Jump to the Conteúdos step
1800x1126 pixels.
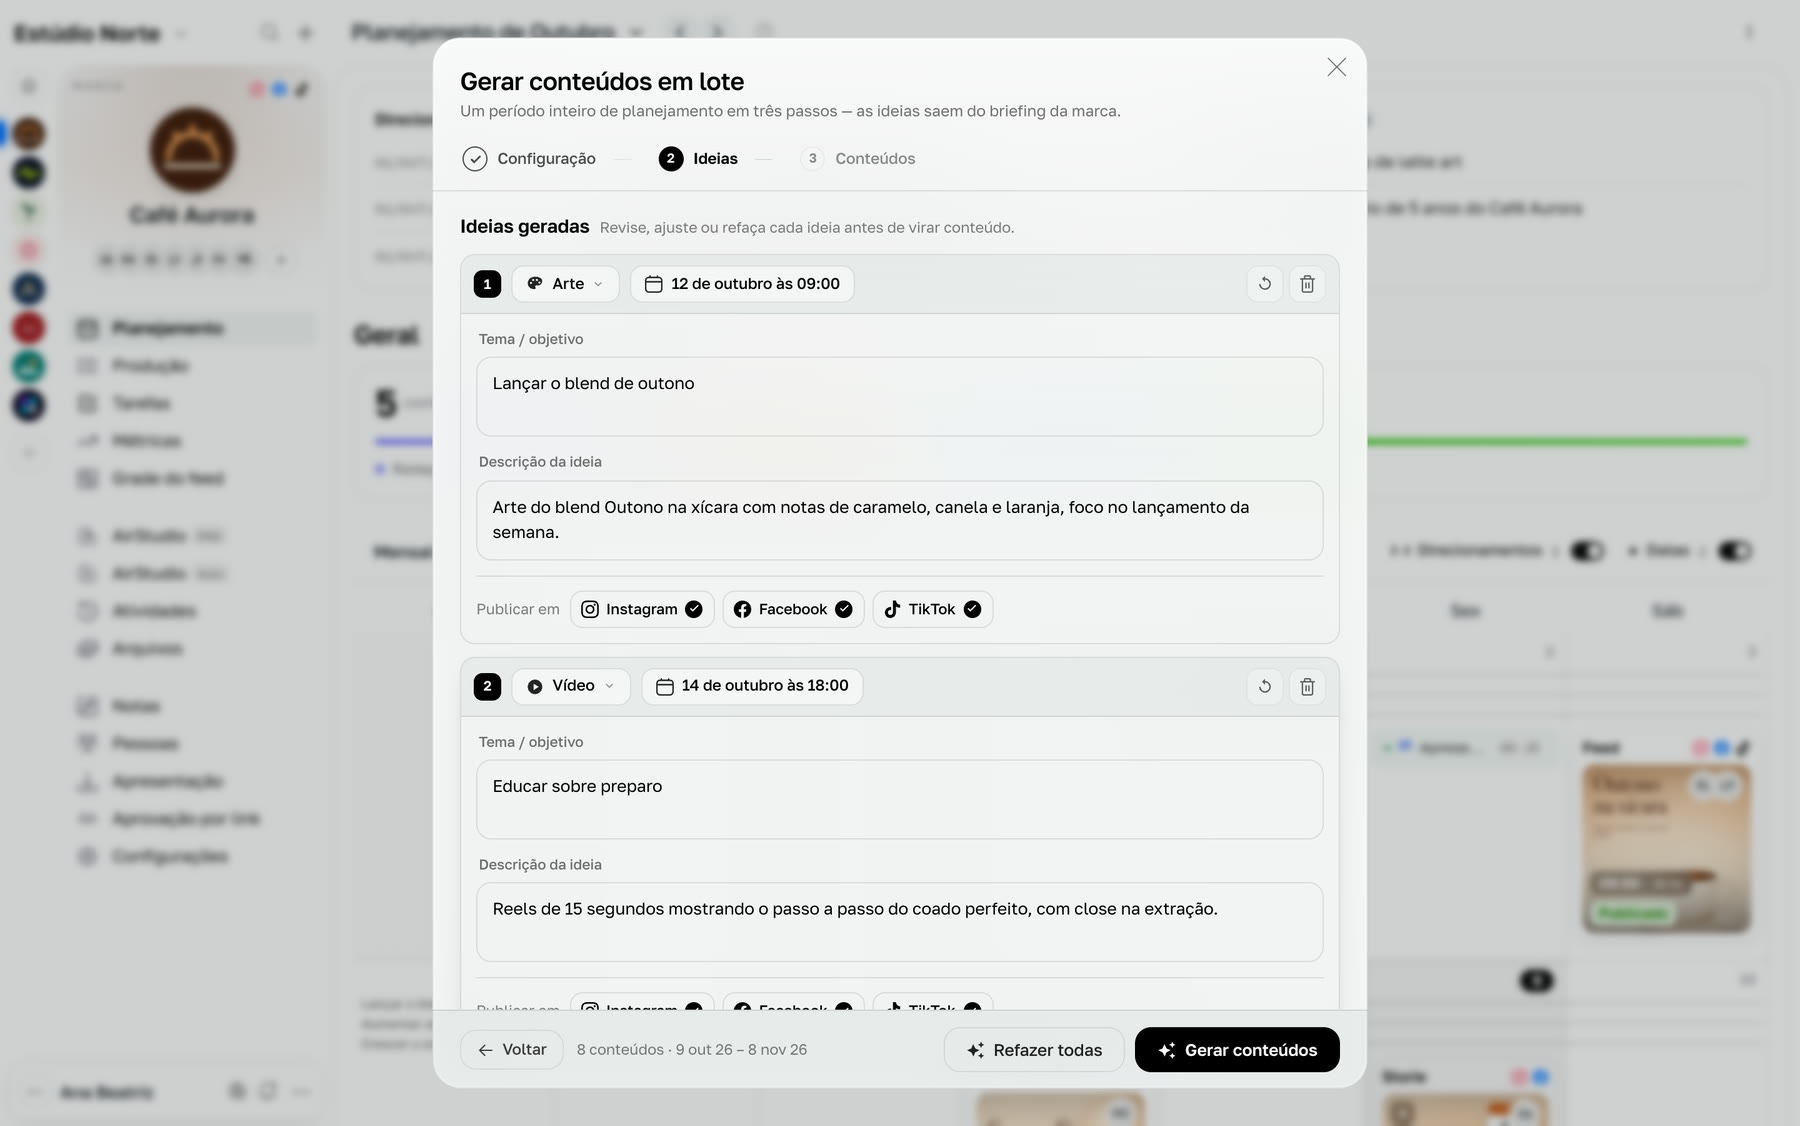coord(858,159)
